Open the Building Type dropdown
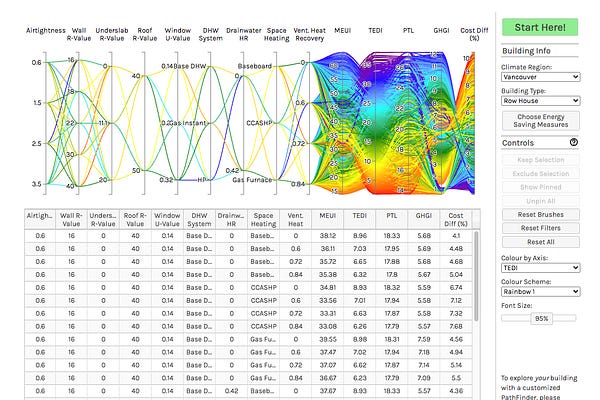The height and width of the screenshot is (400, 600). coord(540,101)
